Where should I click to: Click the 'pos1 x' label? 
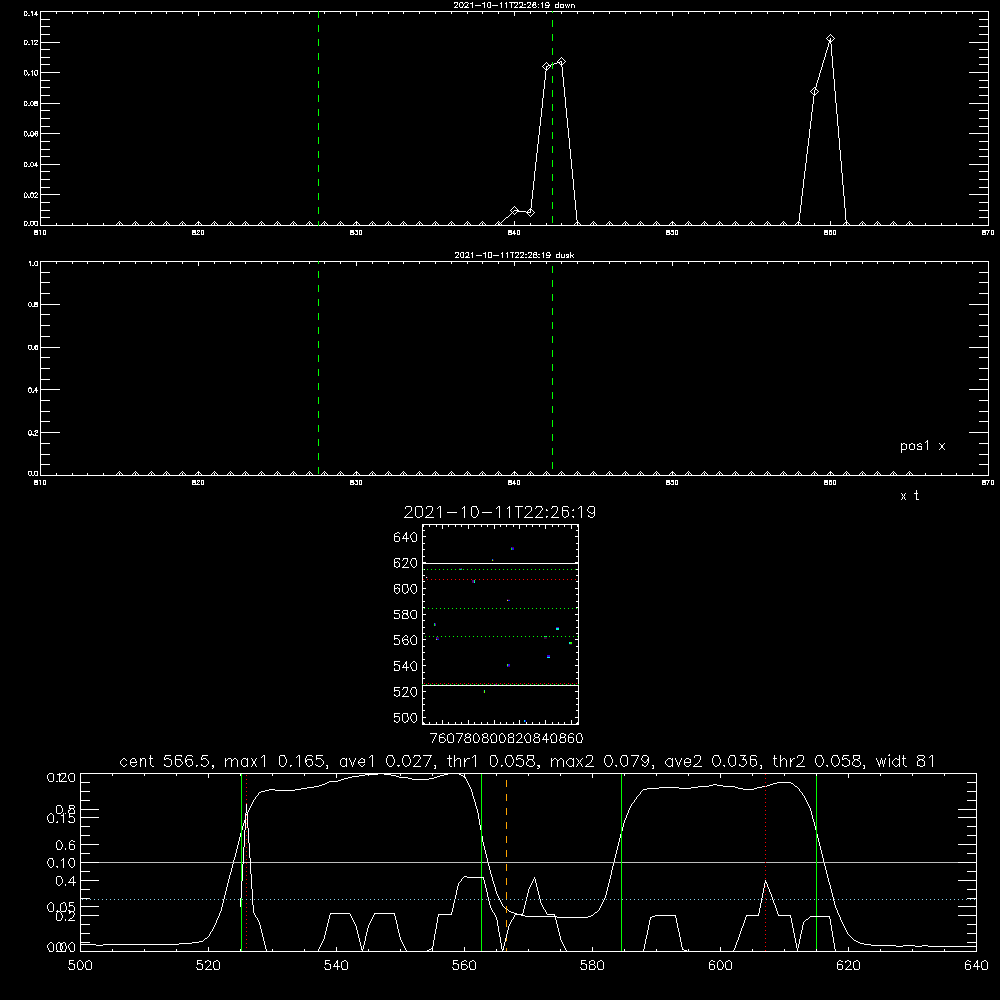click(922, 446)
